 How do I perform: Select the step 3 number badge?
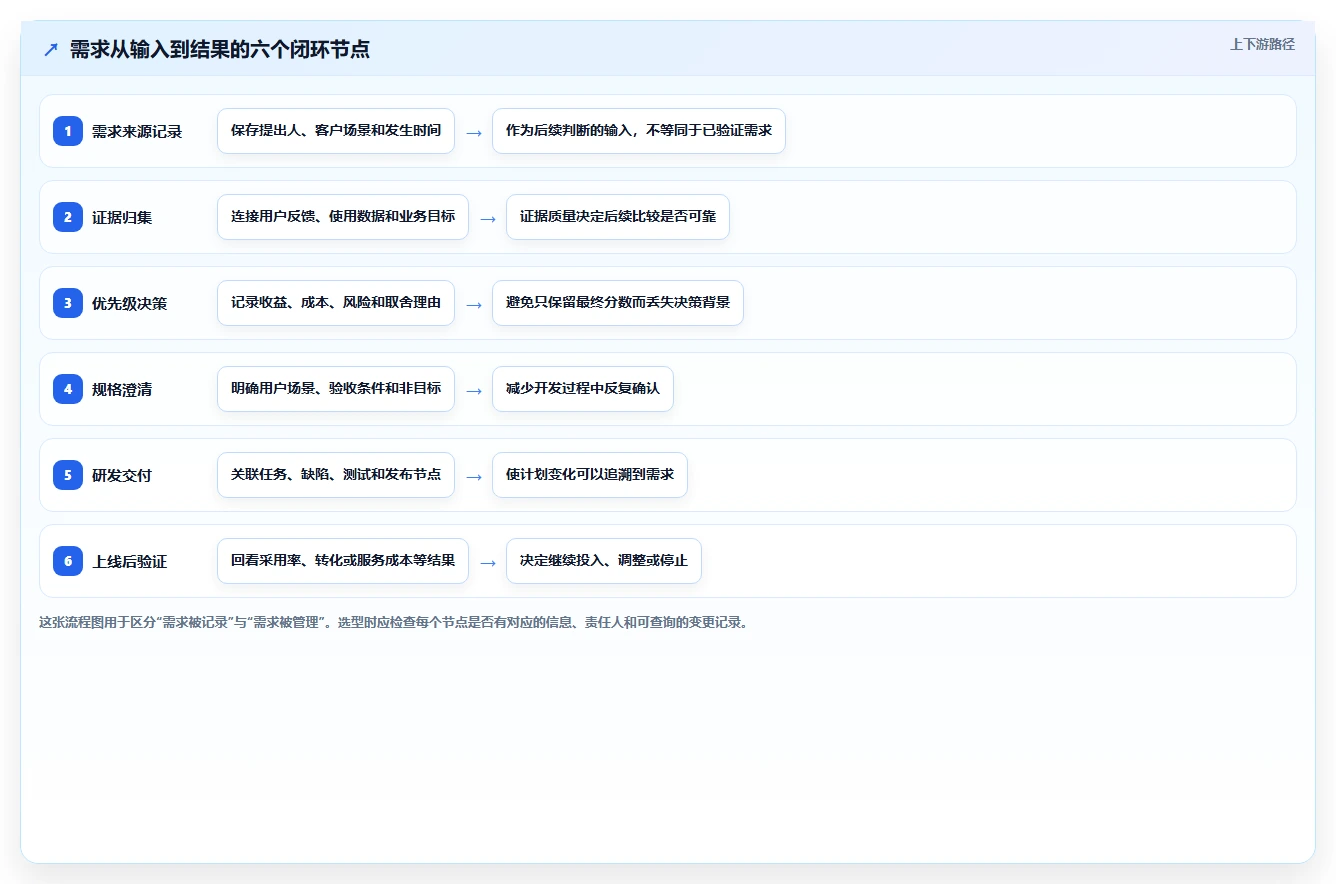click(x=68, y=303)
